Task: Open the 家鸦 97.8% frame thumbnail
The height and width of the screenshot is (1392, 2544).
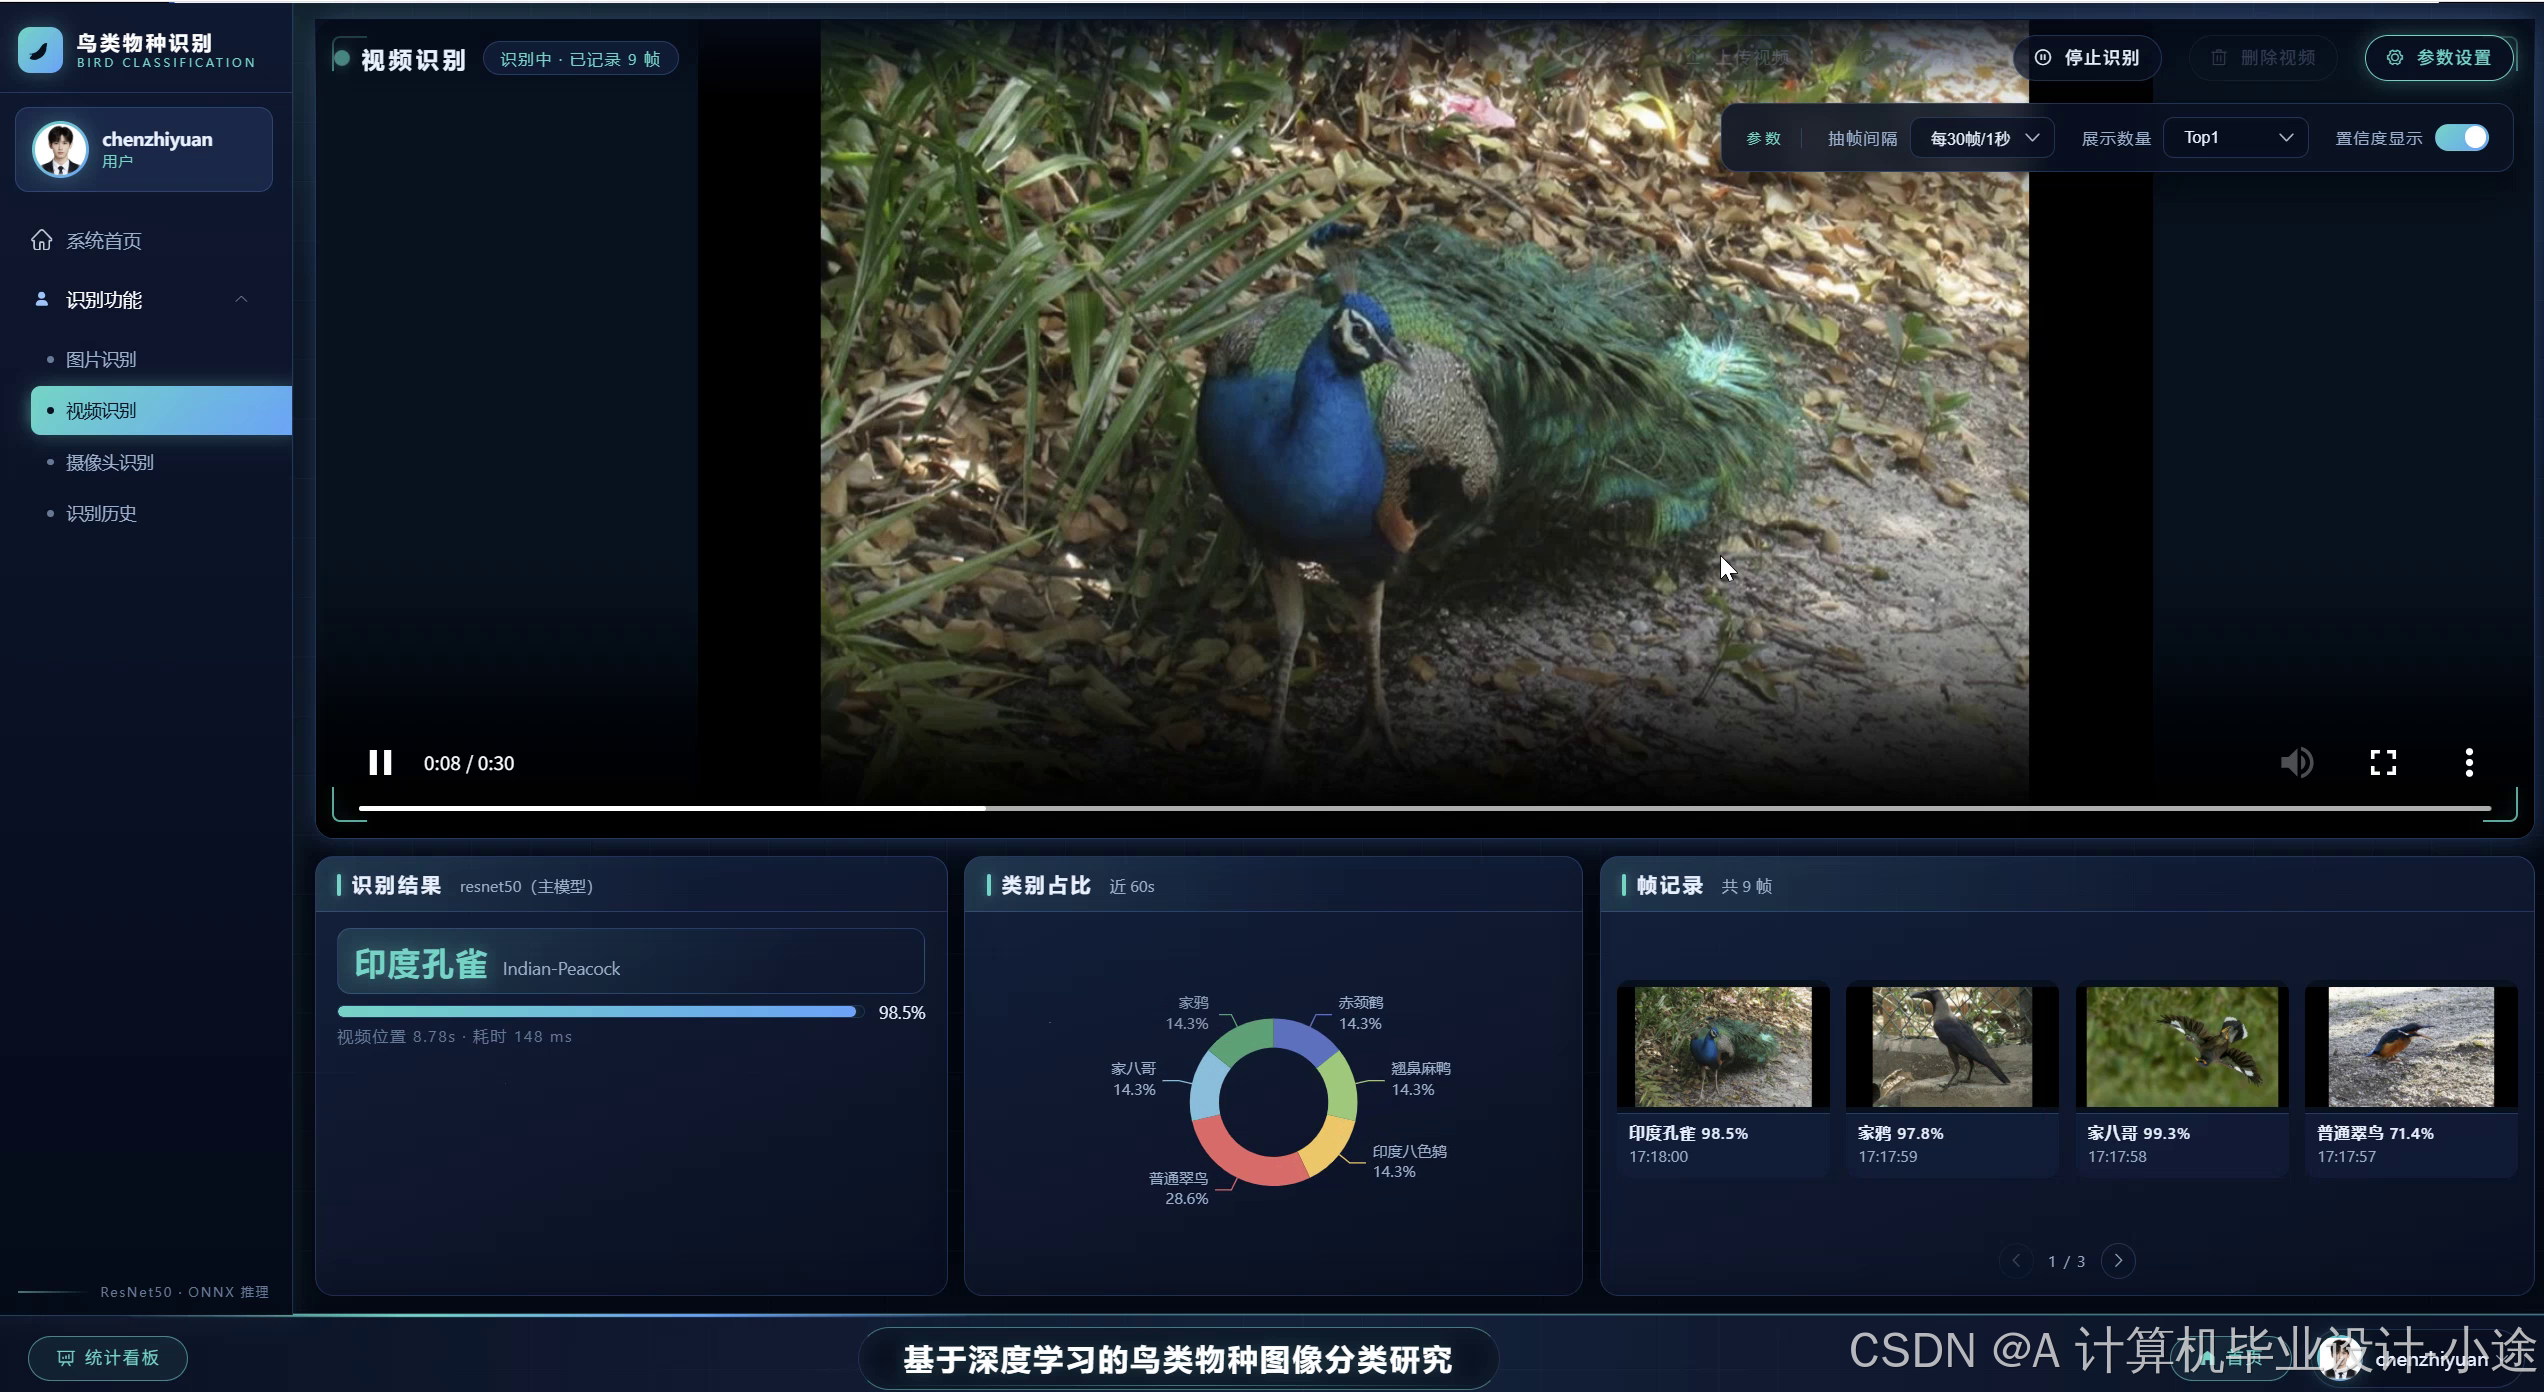Action: 1952,1047
